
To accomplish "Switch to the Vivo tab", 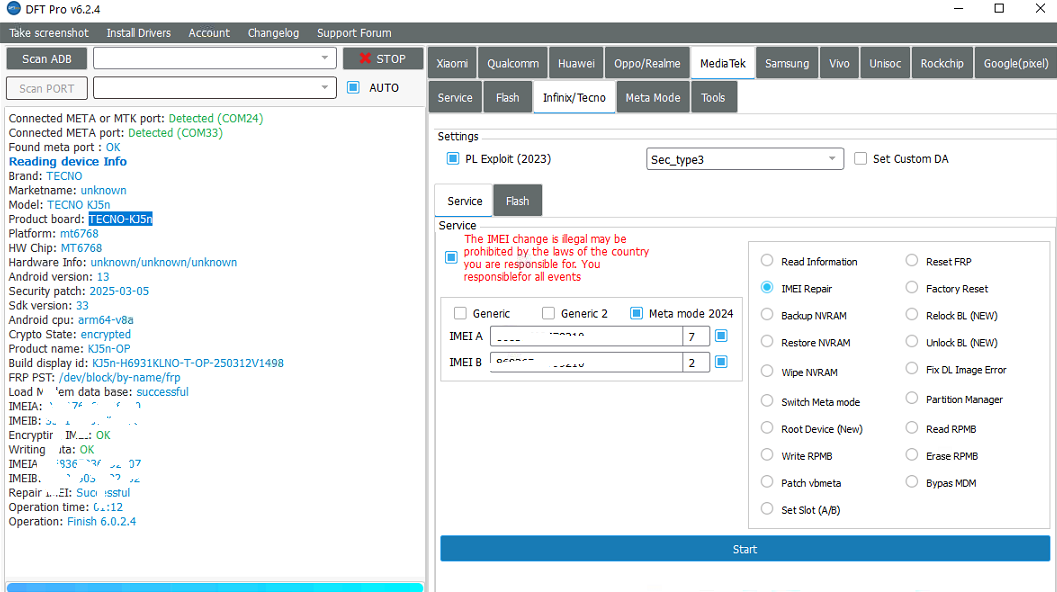I will tap(839, 63).
